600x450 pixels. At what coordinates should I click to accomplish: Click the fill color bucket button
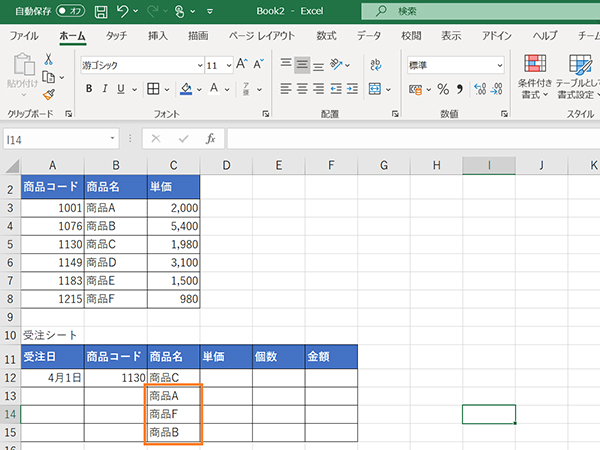[x=186, y=89]
